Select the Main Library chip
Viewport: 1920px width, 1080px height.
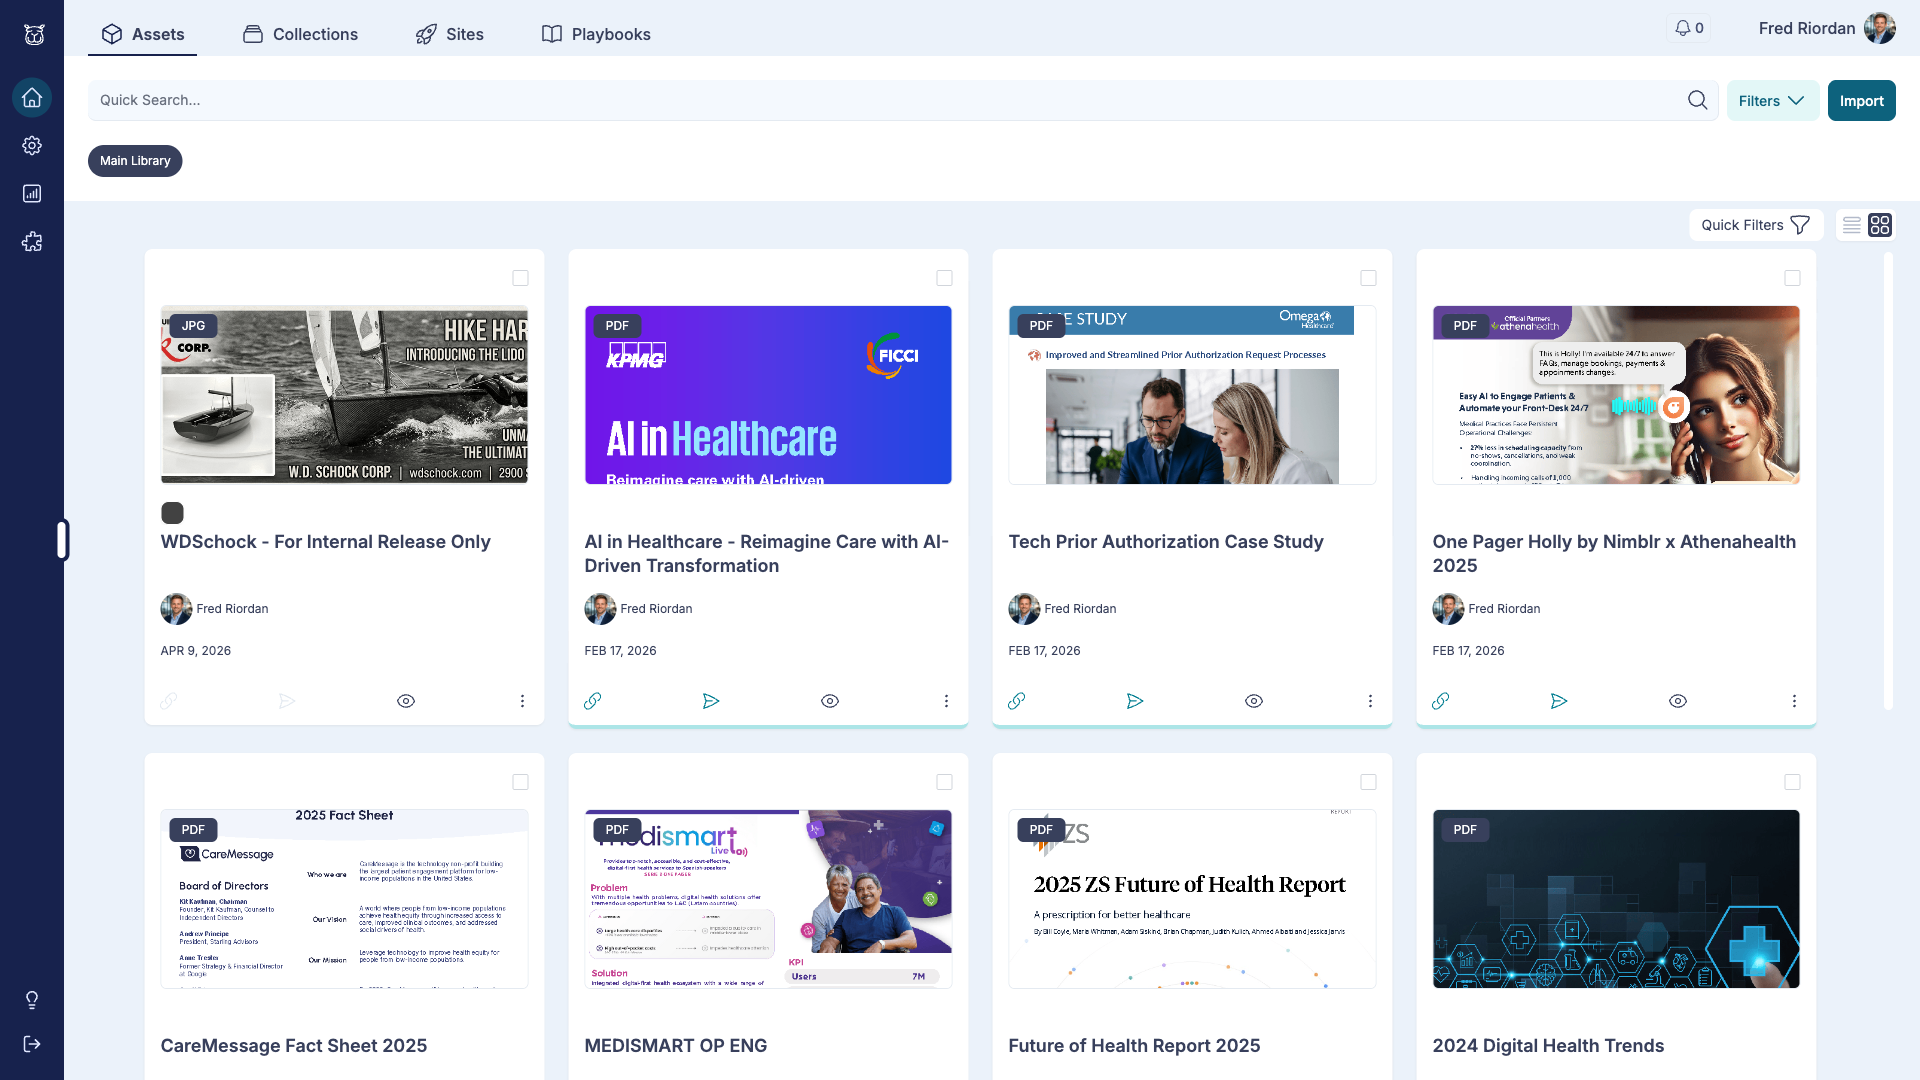tap(134, 160)
